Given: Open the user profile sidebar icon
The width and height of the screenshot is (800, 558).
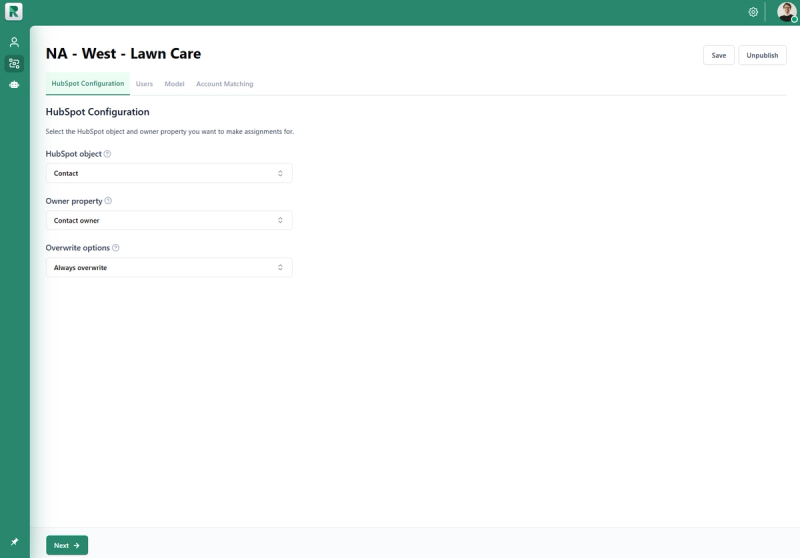Looking at the screenshot, I should (14, 42).
